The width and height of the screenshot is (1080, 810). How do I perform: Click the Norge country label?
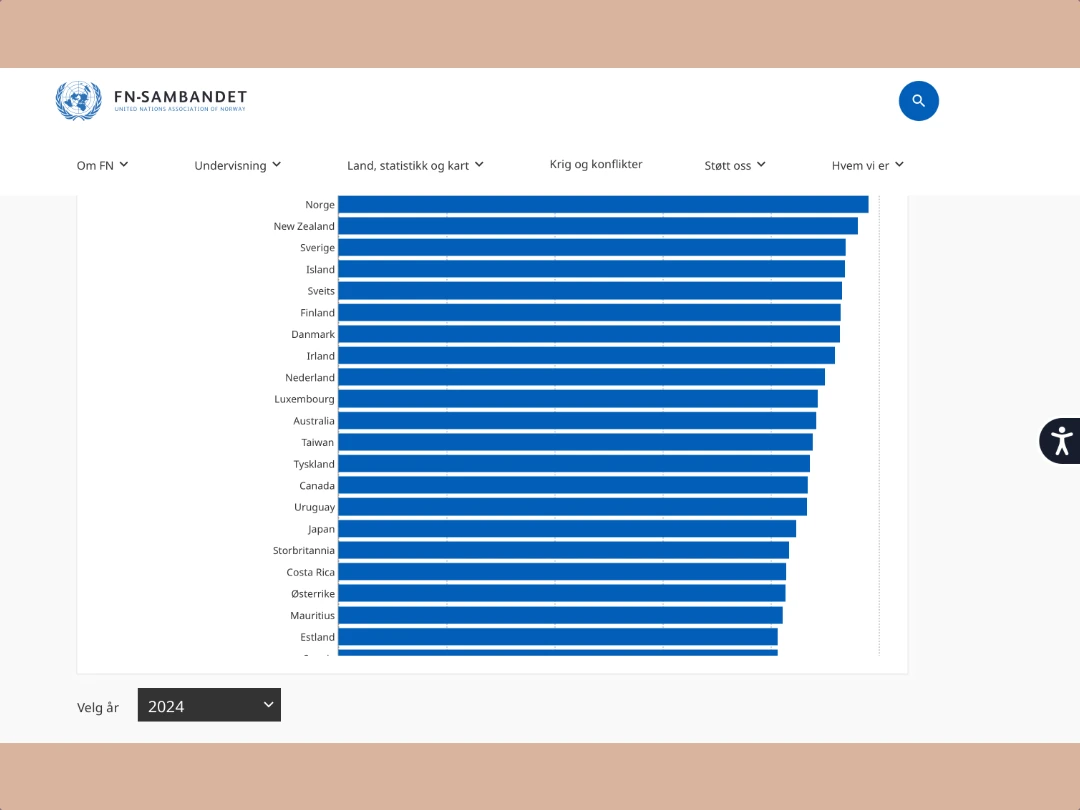click(320, 205)
